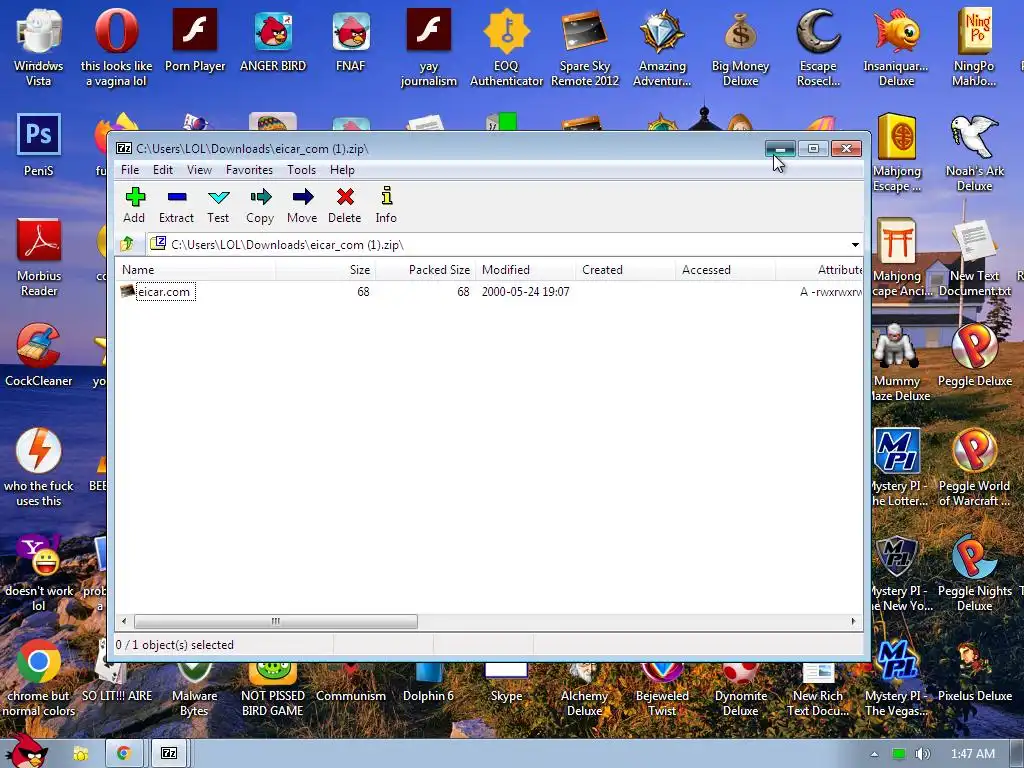The image size is (1024, 768).
Task: Minimize the 7-Zip window
Action: [780, 149]
